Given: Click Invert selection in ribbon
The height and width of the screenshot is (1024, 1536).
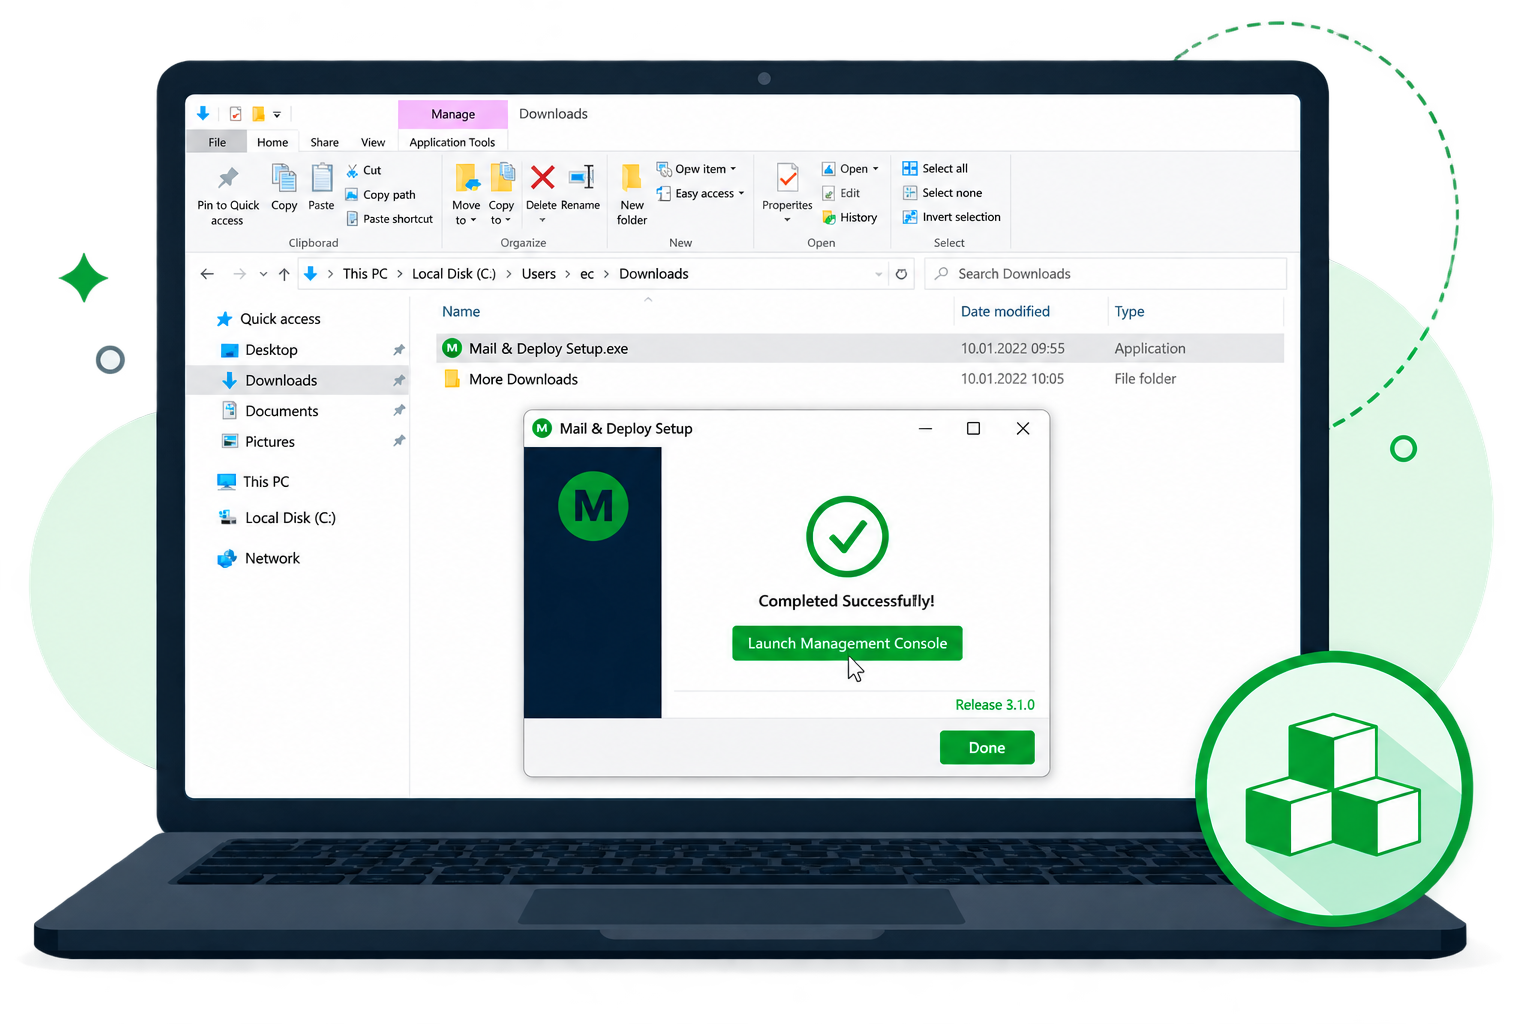Looking at the screenshot, I should [x=951, y=217].
